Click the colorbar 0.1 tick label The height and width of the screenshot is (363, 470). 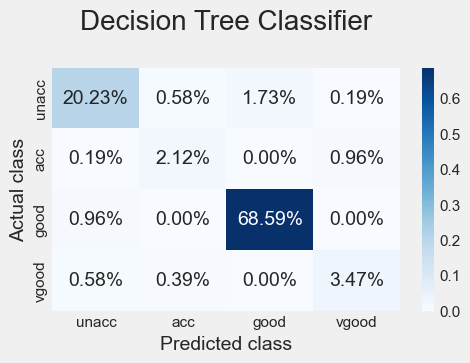pyautogui.click(x=450, y=276)
